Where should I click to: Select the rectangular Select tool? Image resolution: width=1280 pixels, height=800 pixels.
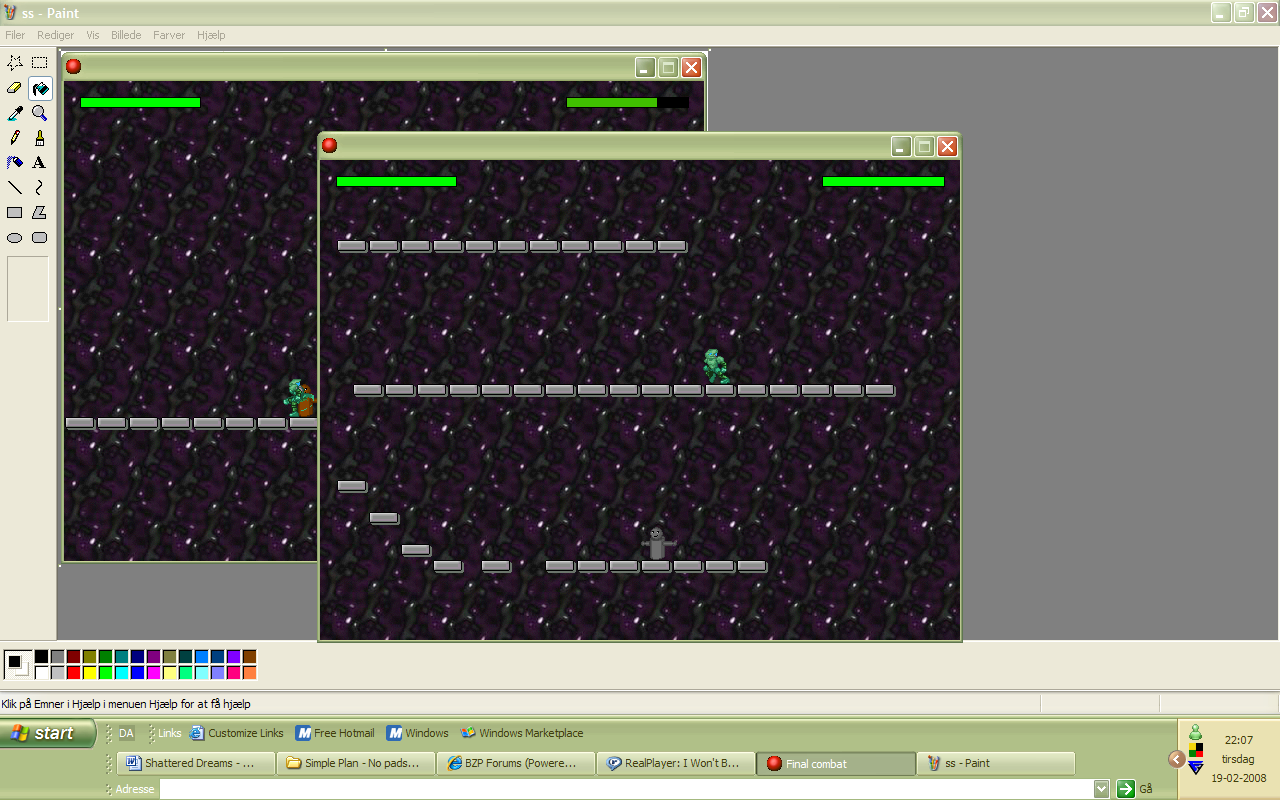coord(40,63)
